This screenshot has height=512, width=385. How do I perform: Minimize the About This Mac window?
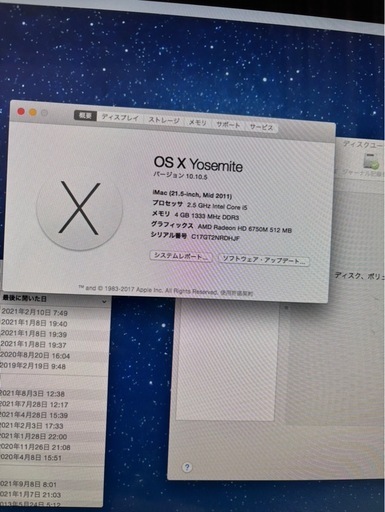33,112
